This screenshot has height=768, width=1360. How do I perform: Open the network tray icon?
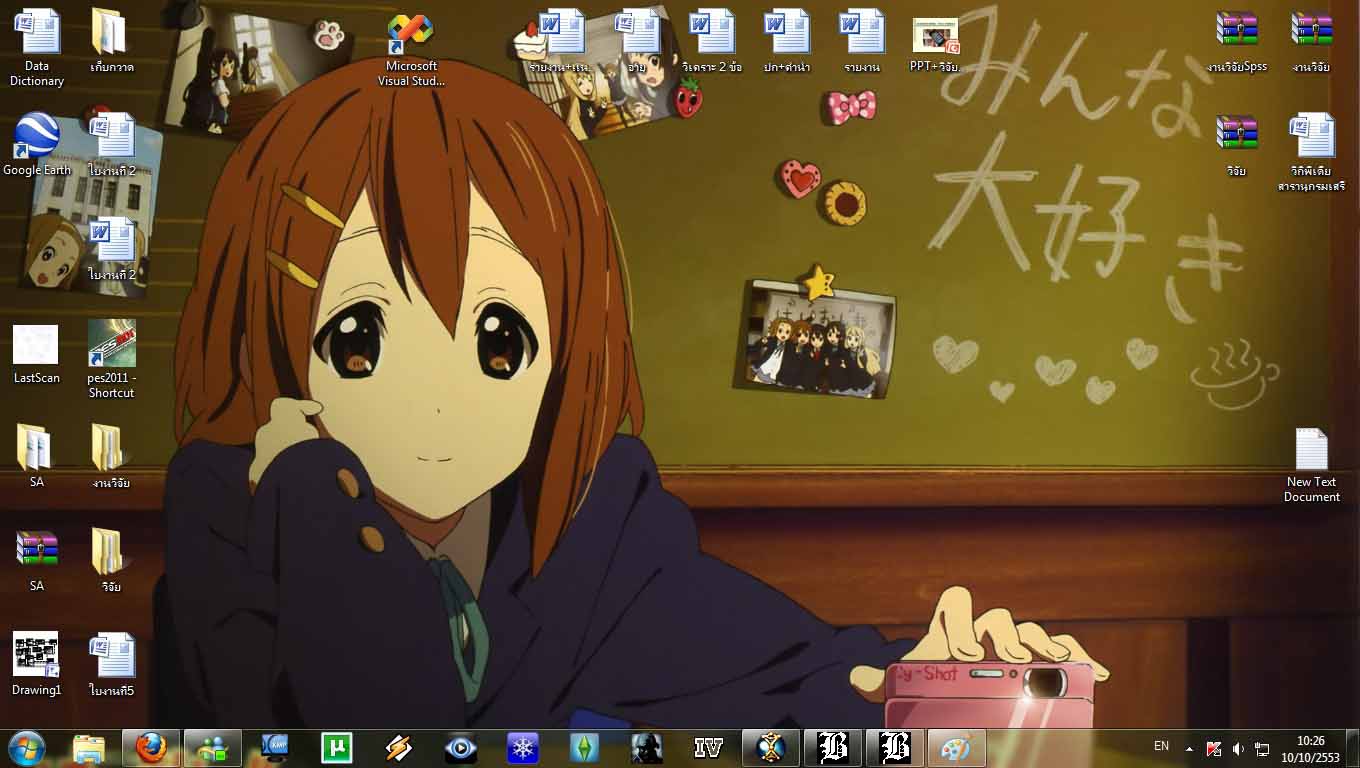[x=1263, y=748]
